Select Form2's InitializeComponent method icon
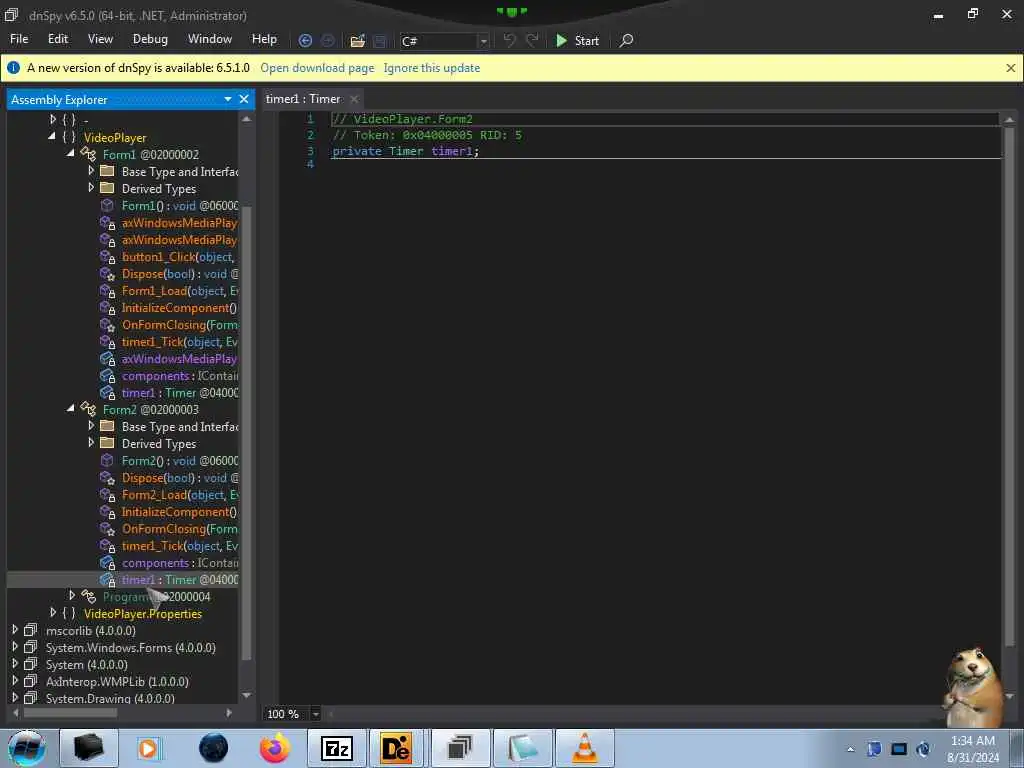This screenshot has width=1024, height=768. [107, 511]
